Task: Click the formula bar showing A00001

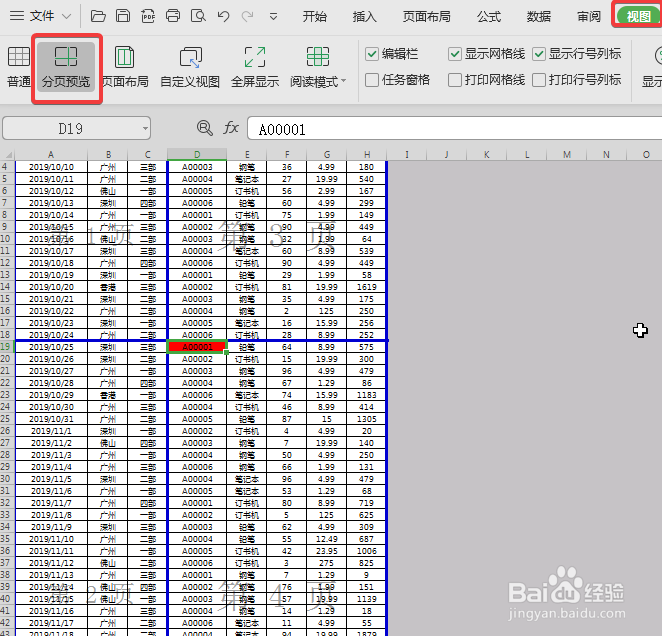Action: [x=454, y=129]
